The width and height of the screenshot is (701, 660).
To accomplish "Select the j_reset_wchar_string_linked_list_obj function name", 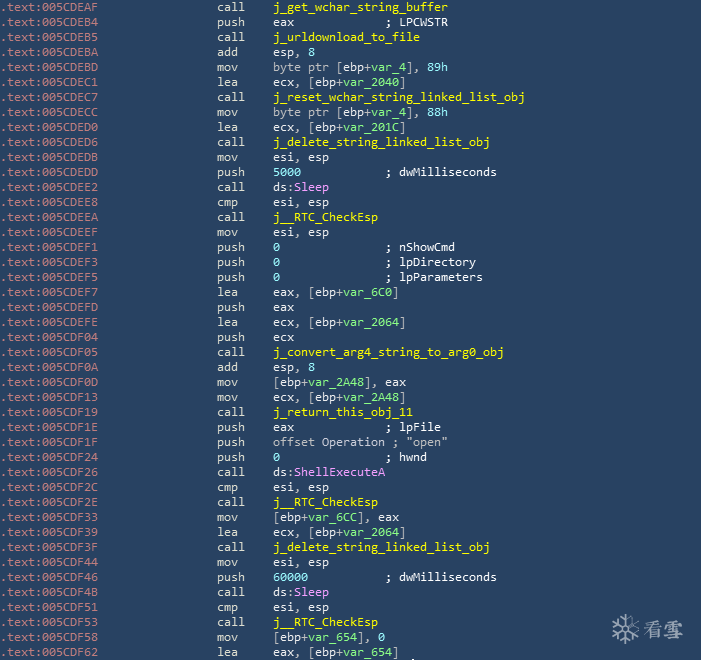I will [399, 97].
